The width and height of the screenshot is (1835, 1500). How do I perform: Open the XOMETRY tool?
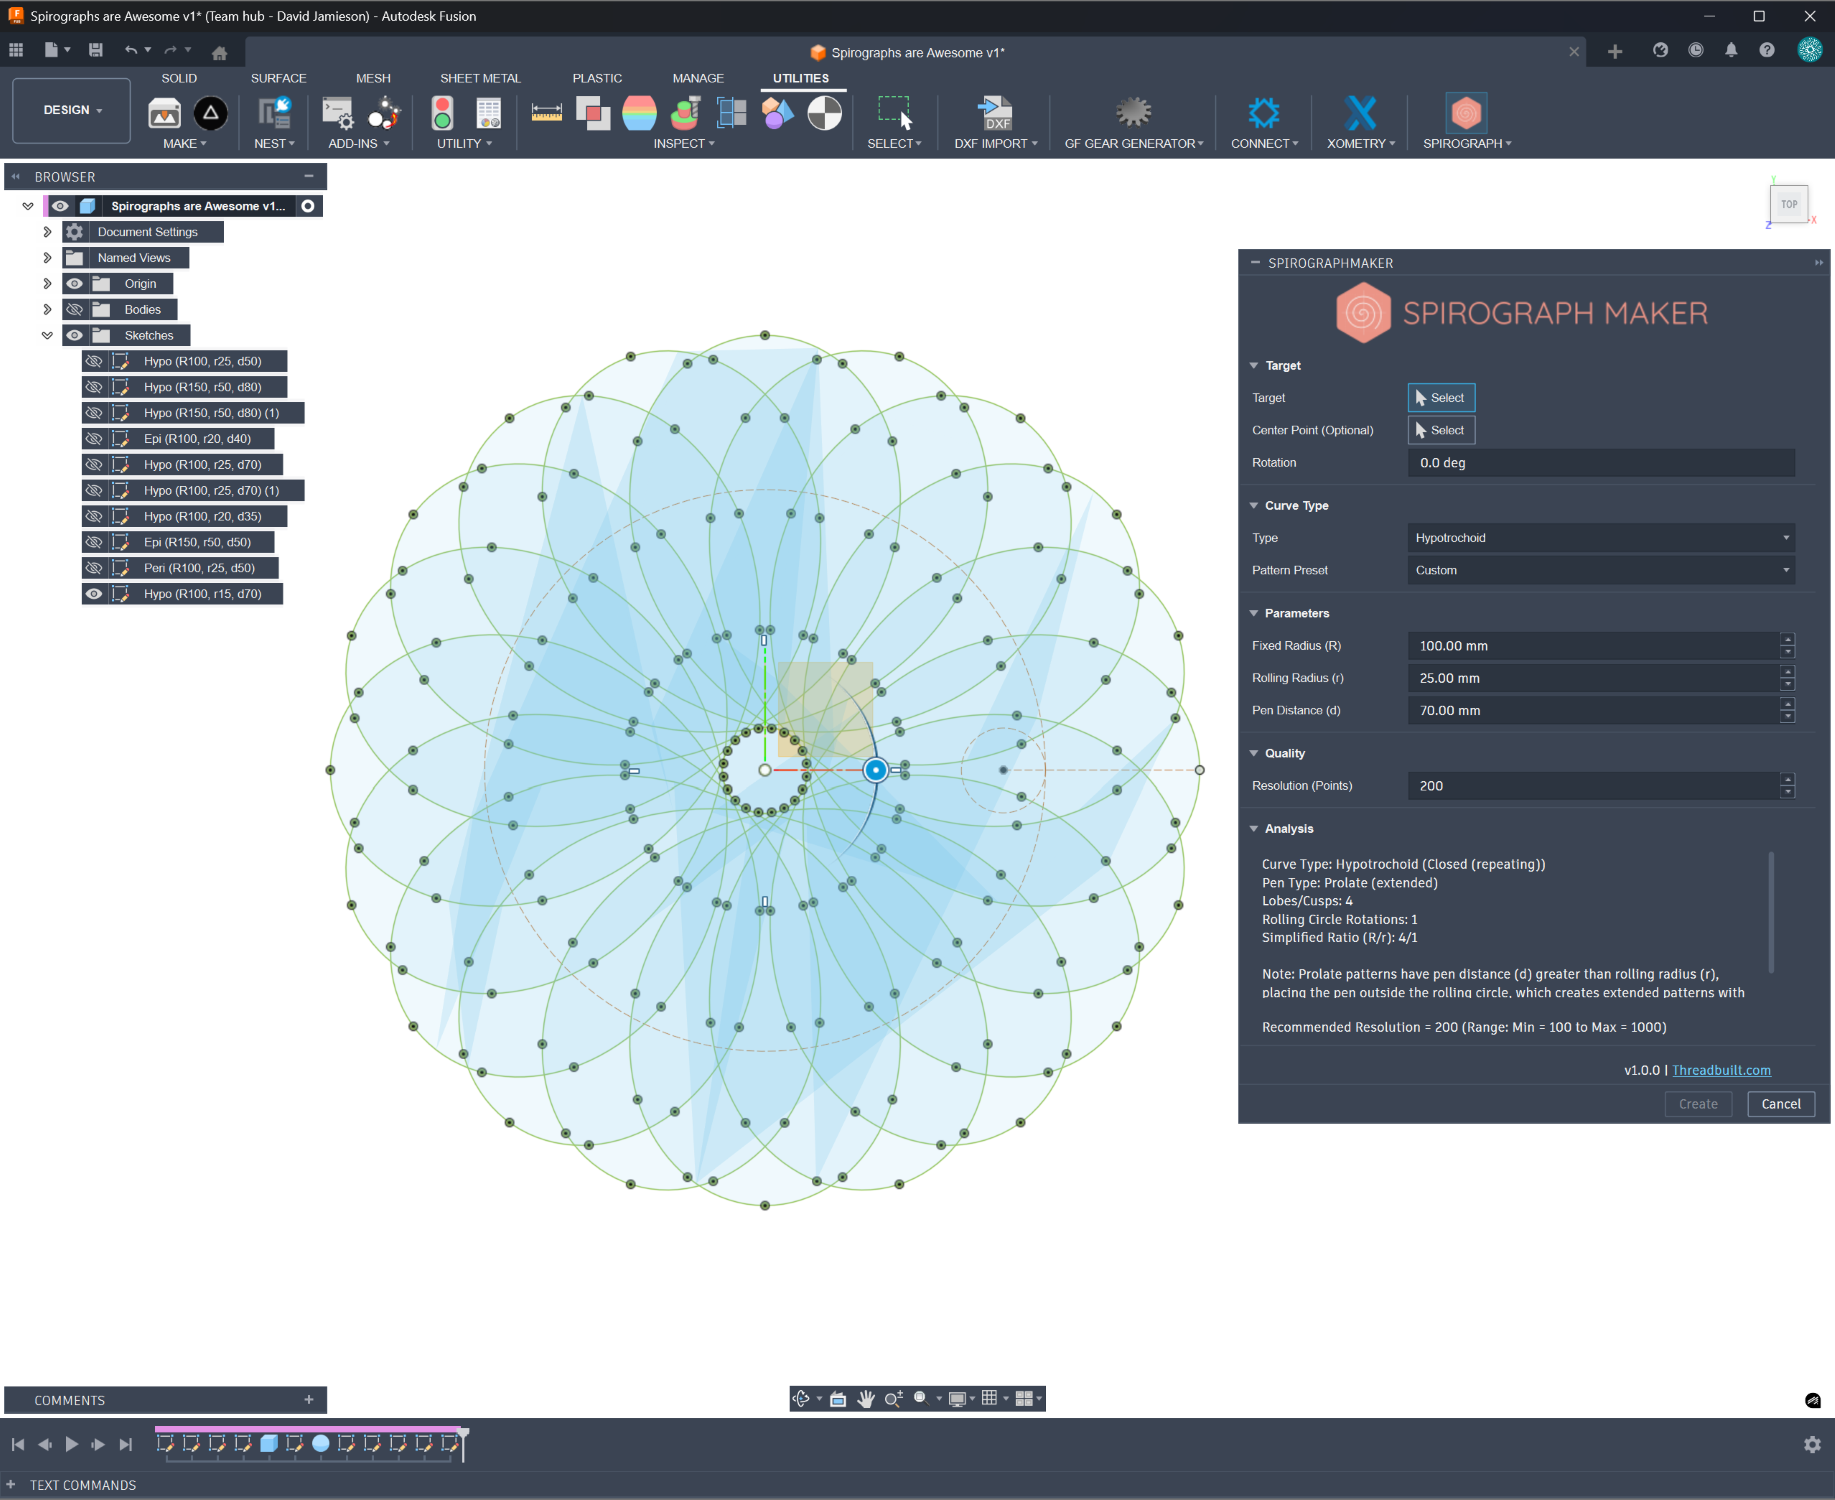tap(1359, 113)
